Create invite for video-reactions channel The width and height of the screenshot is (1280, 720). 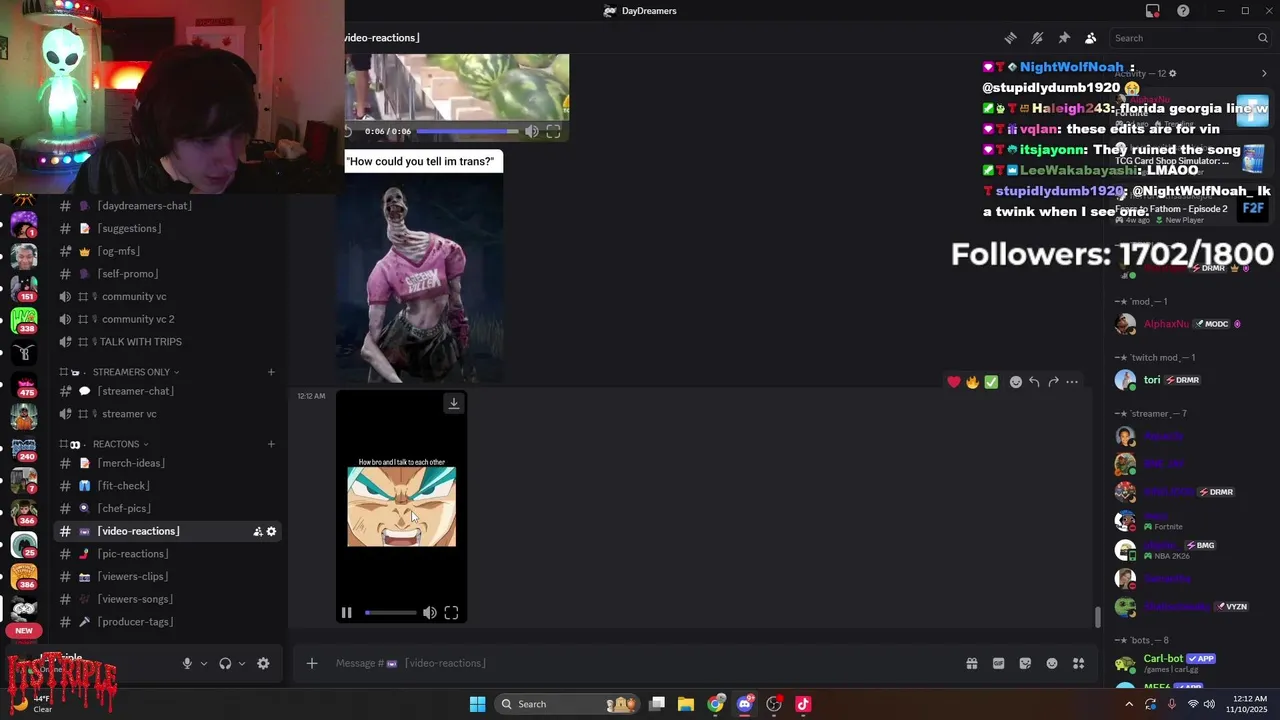click(x=257, y=531)
